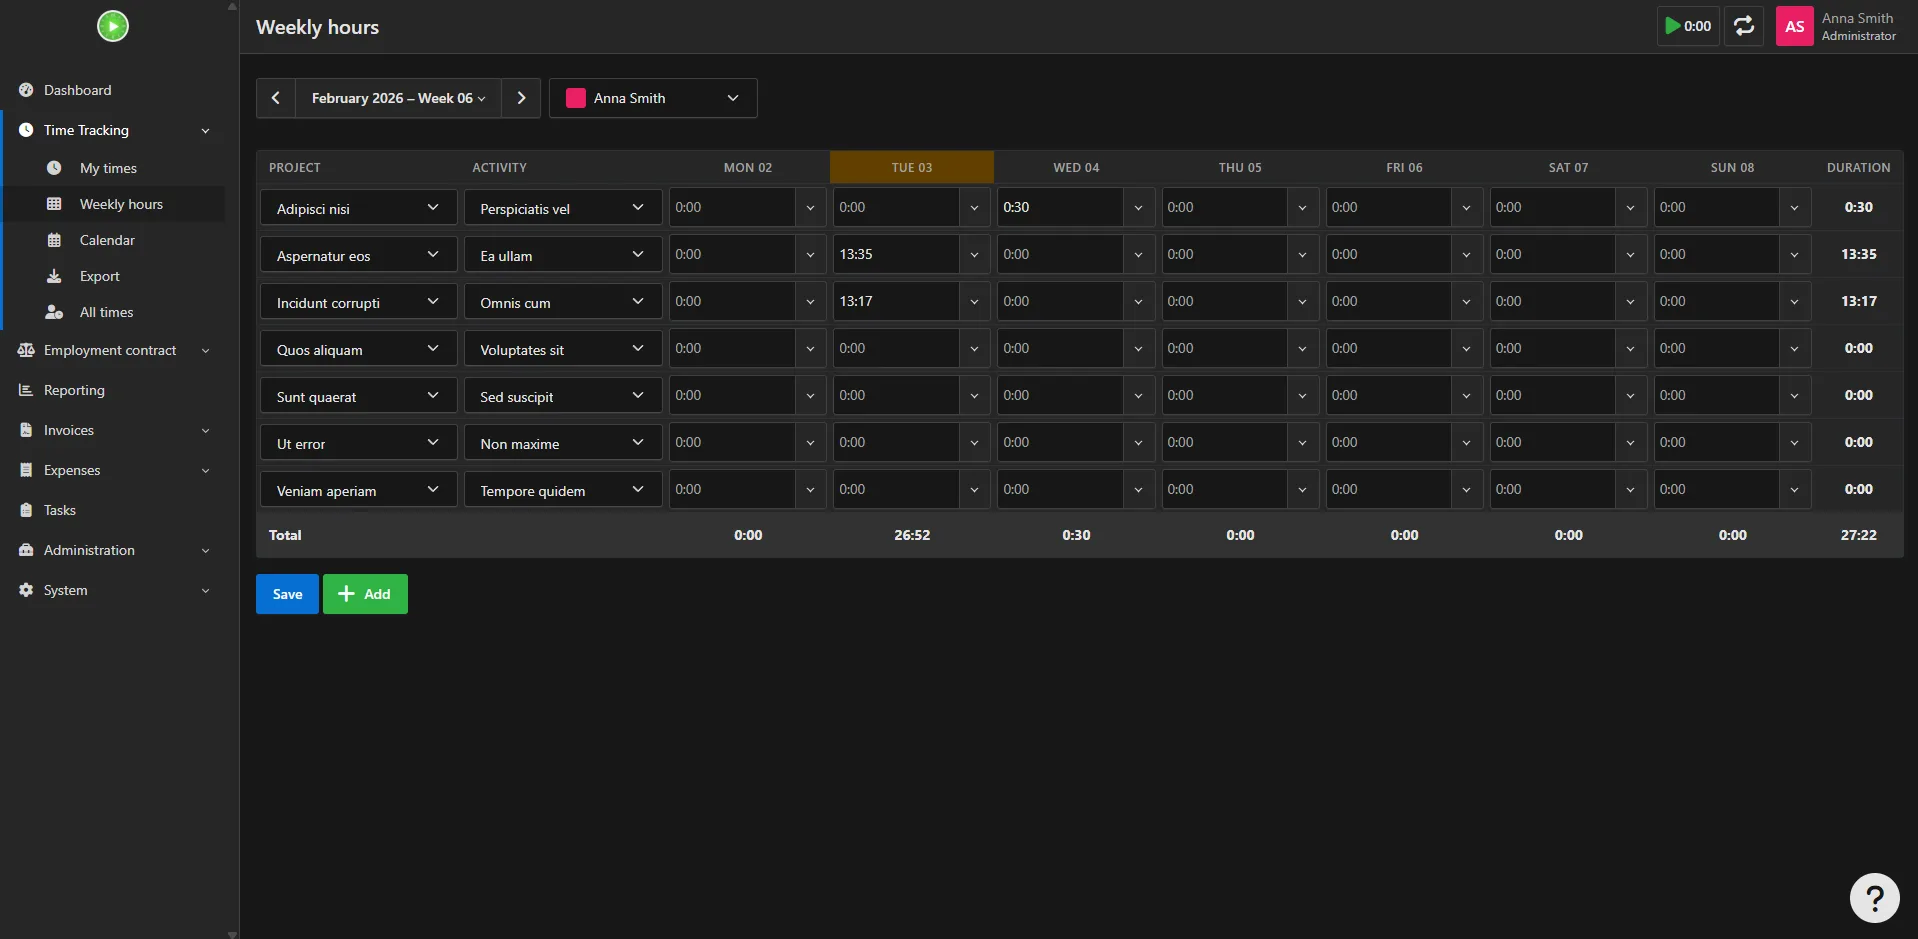Open the Calendar icon

click(x=54, y=240)
